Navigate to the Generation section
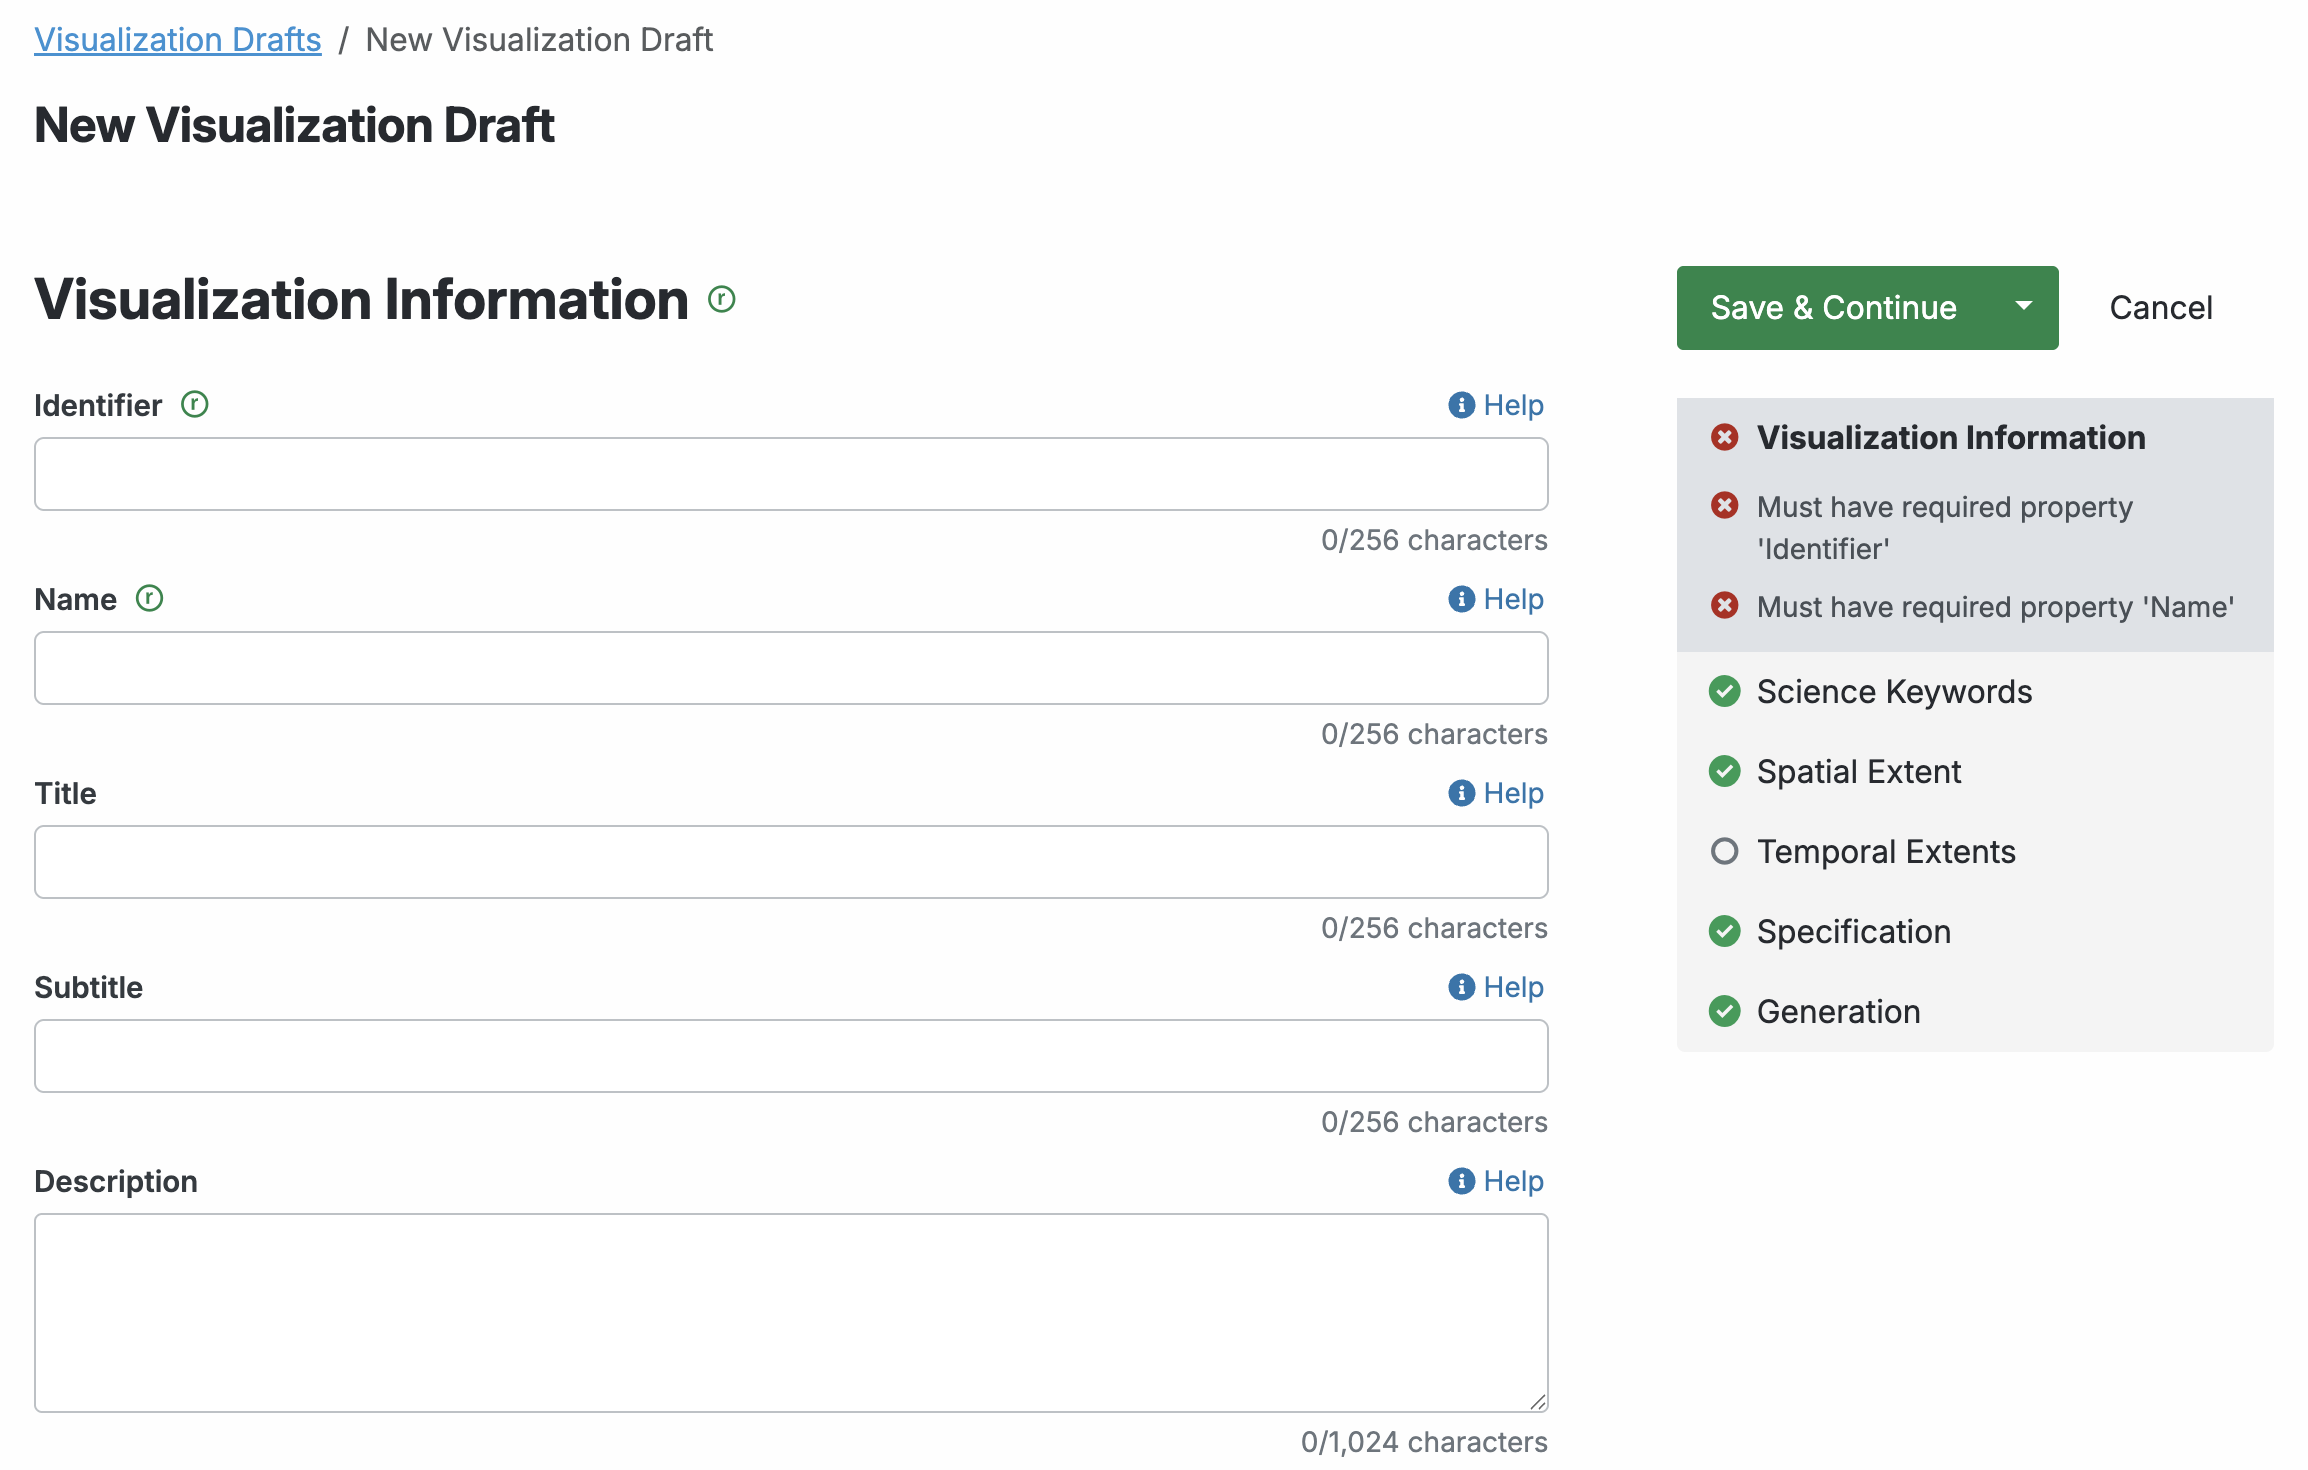Image resolution: width=2308 pixels, height=1470 pixels. click(x=1838, y=1011)
